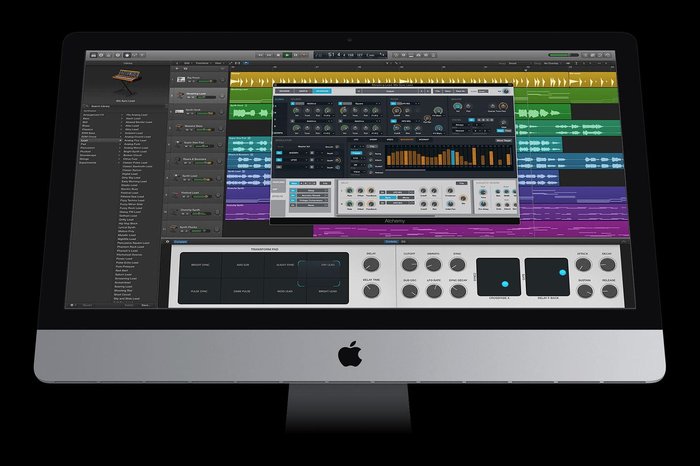Select the Bright Sync Transform Pad cell
Screen dimensions: 700x466
pos(200,265)
